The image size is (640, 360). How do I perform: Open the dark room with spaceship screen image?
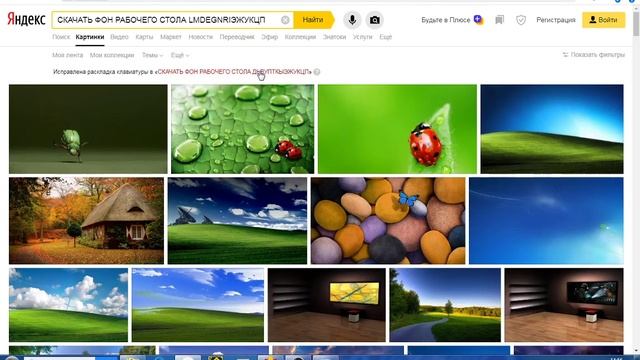click(564, 305)
